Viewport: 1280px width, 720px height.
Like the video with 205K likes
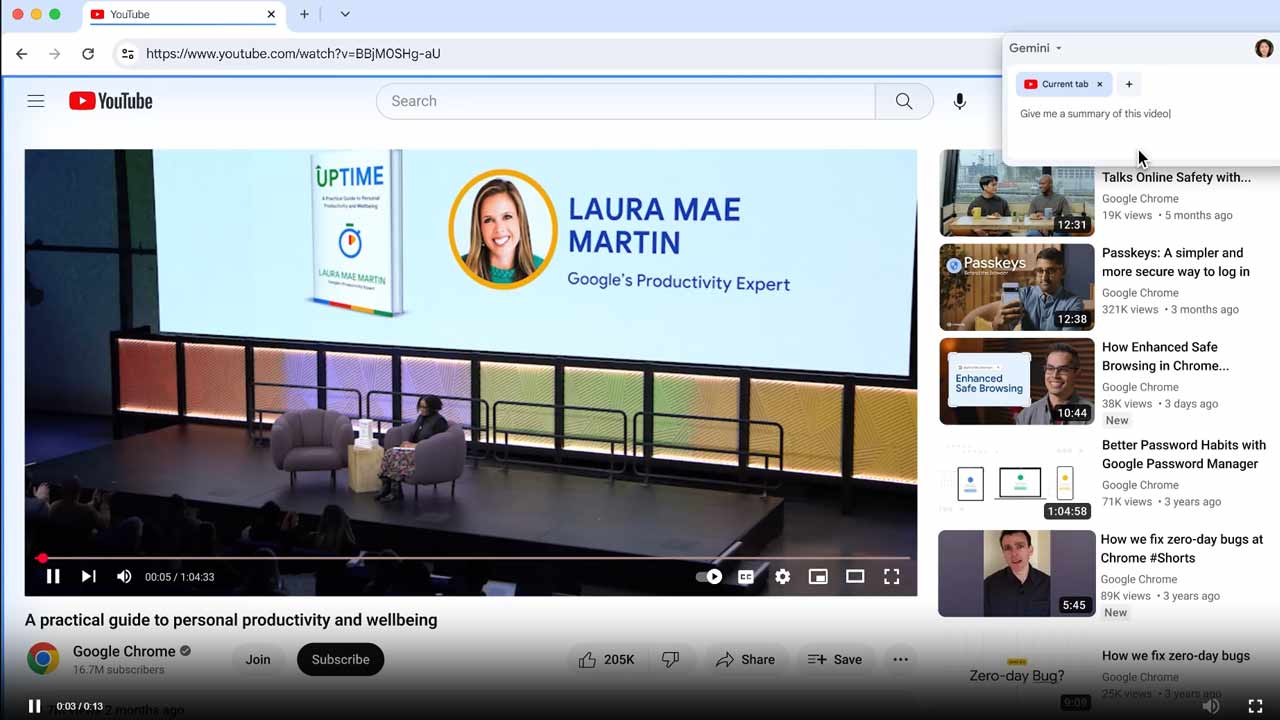(x=606, y=659)
